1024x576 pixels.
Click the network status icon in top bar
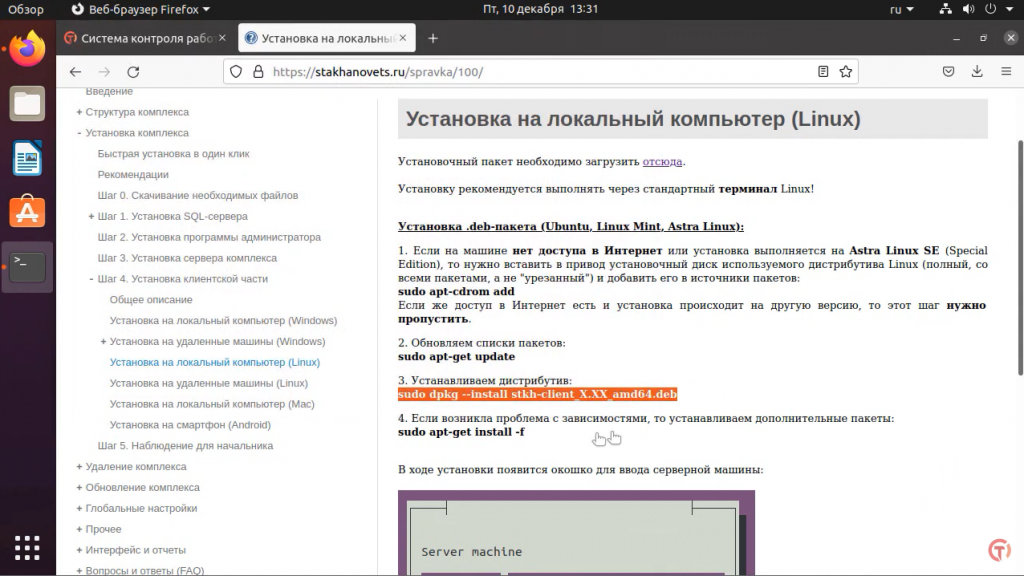point(945,9)
